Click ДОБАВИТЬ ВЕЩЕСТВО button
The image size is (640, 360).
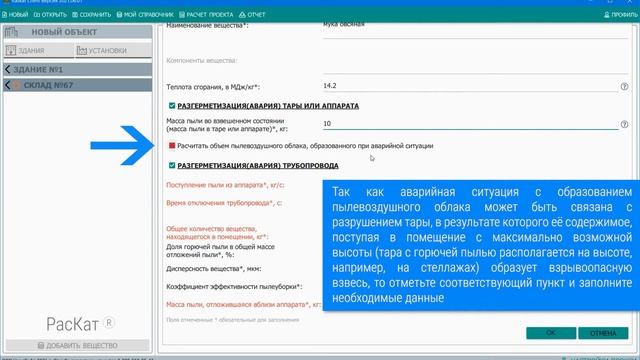point(78,345)
